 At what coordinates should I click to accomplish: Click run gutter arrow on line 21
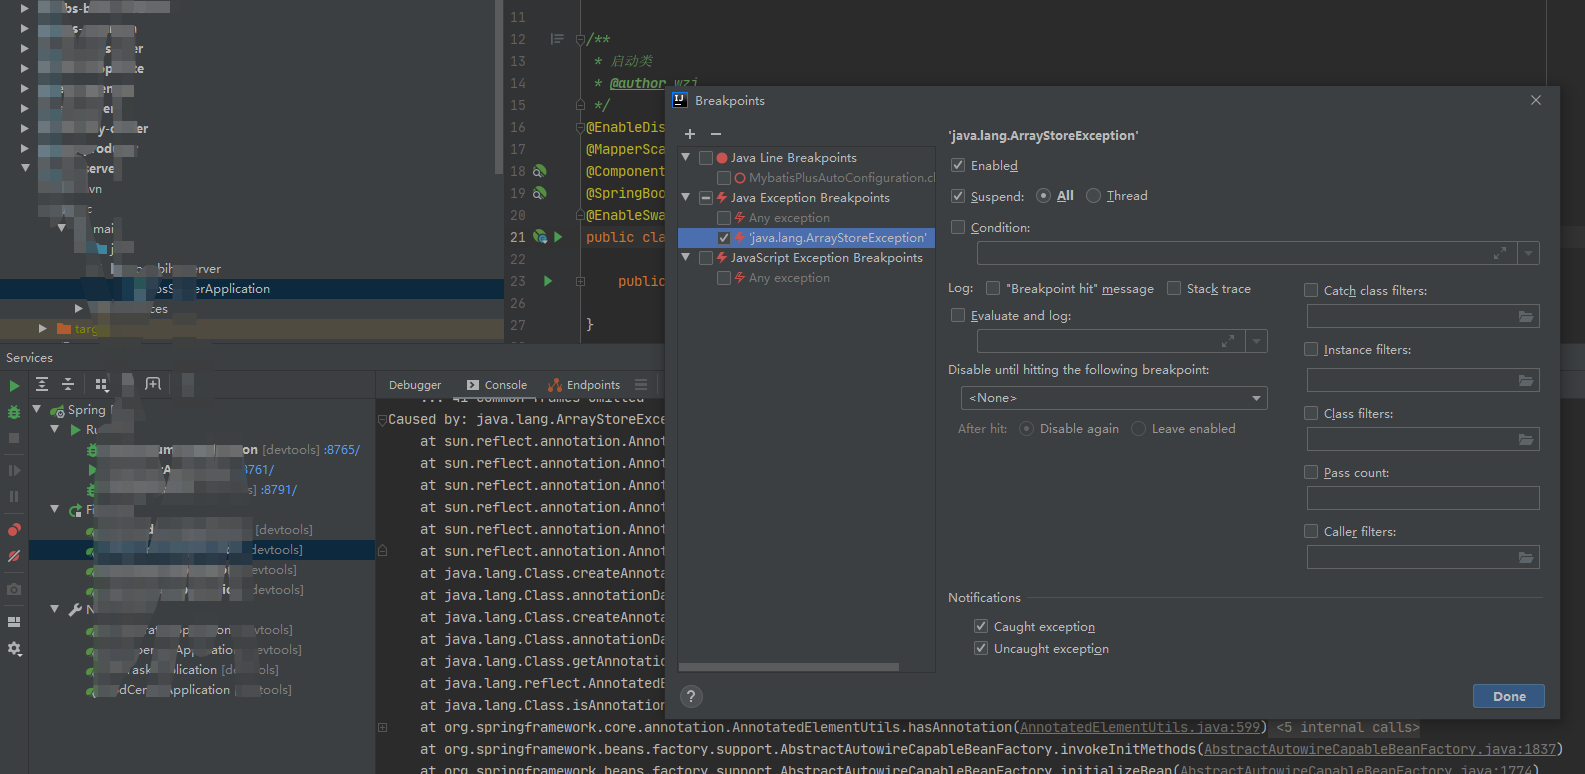[x=558, y=237]
